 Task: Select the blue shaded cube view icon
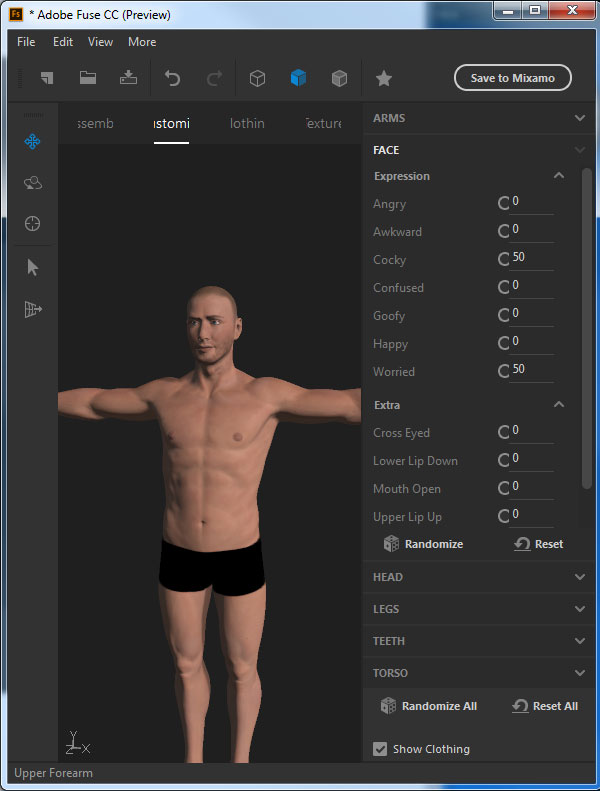(x=298, y=78)
